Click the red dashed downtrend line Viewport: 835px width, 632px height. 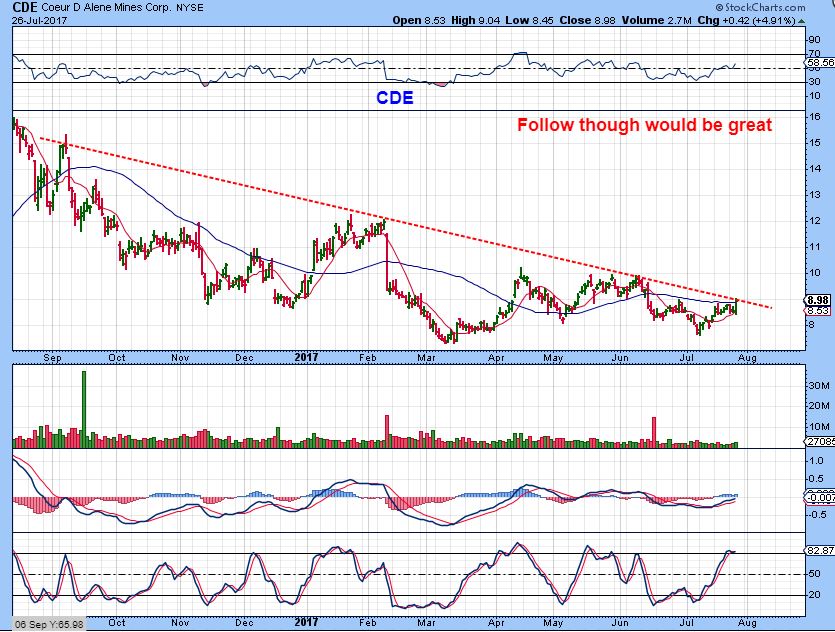point(405,224)
